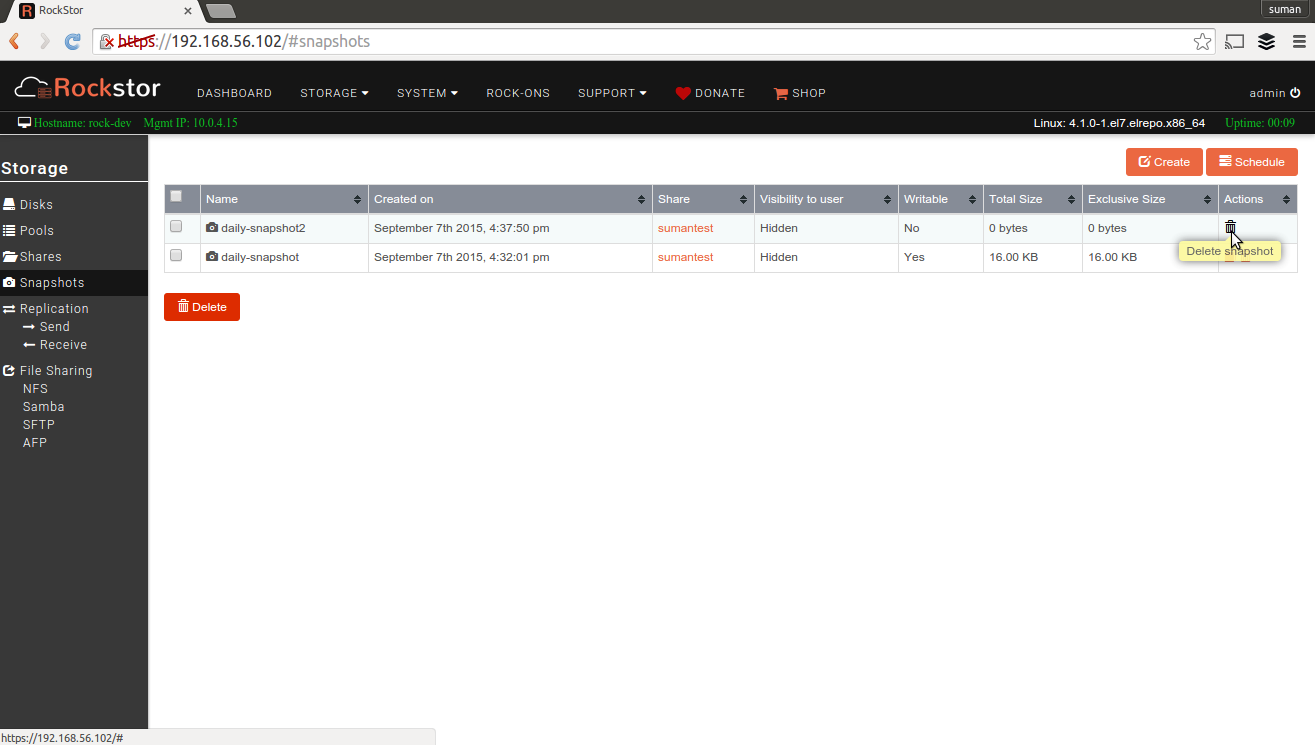Click the trash icon for daily-snapshot2

(1230, 227)
